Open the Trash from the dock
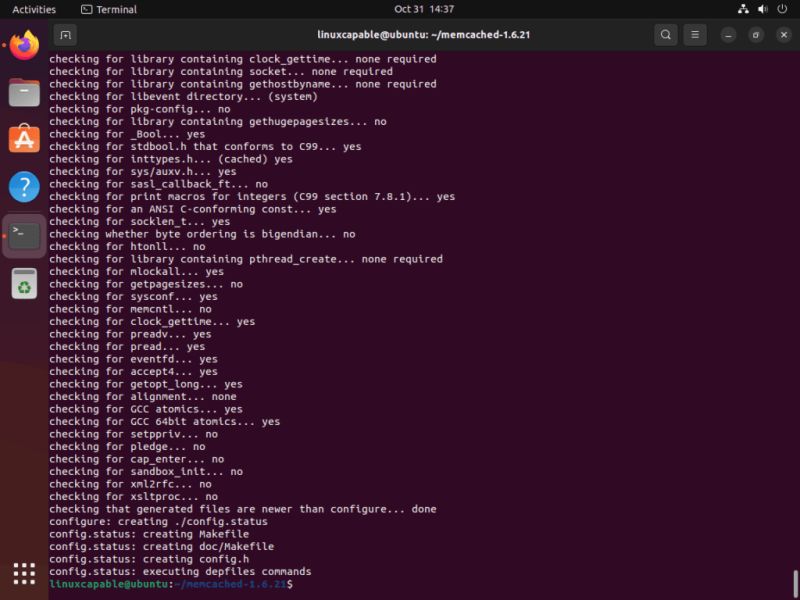 23,283
